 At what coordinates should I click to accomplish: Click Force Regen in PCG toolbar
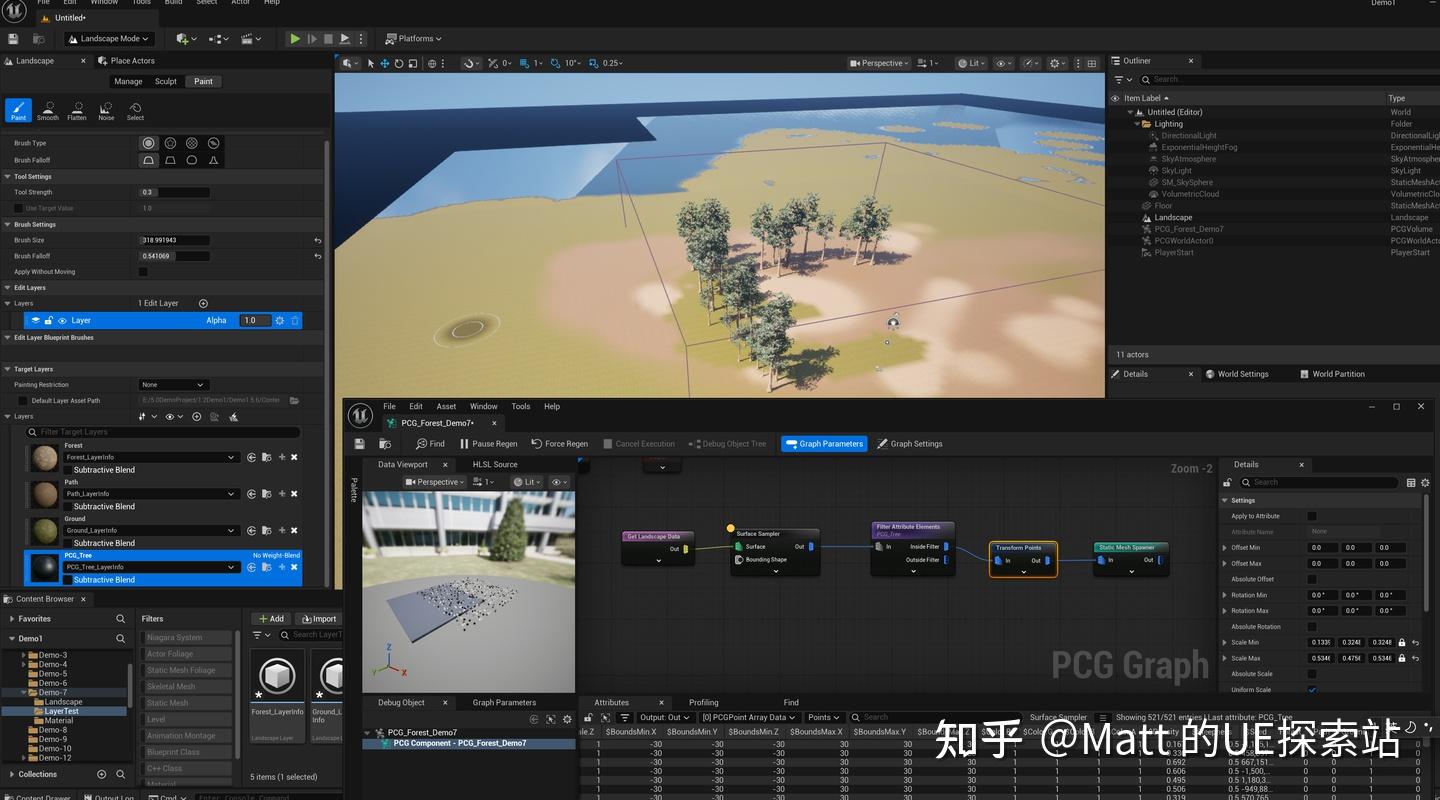(560, 444)
